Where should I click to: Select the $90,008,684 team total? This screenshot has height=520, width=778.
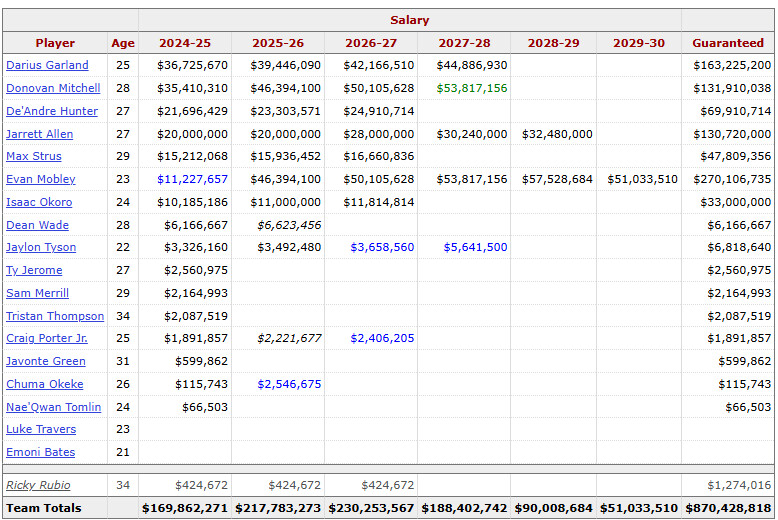click(x=553, y=508)
